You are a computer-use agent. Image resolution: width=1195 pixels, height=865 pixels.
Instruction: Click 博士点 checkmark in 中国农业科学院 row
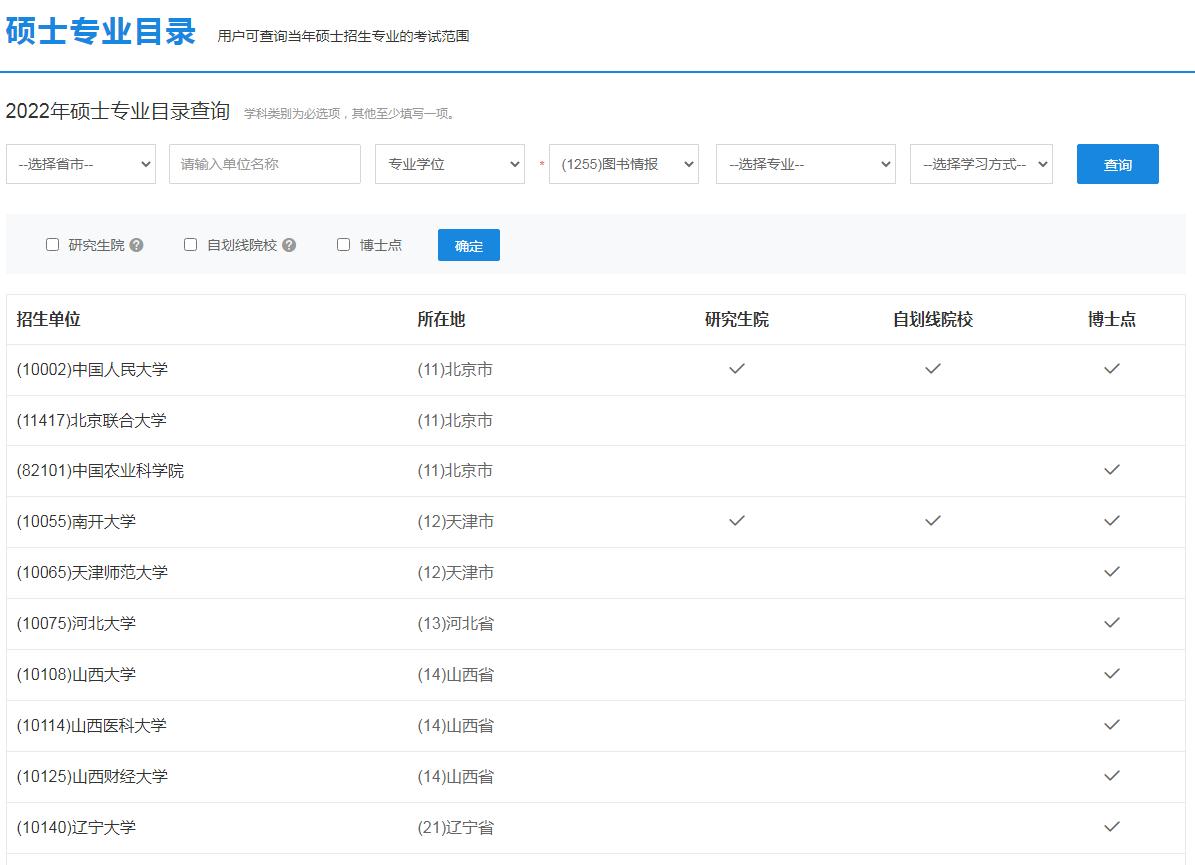[x=1112, y=470]
